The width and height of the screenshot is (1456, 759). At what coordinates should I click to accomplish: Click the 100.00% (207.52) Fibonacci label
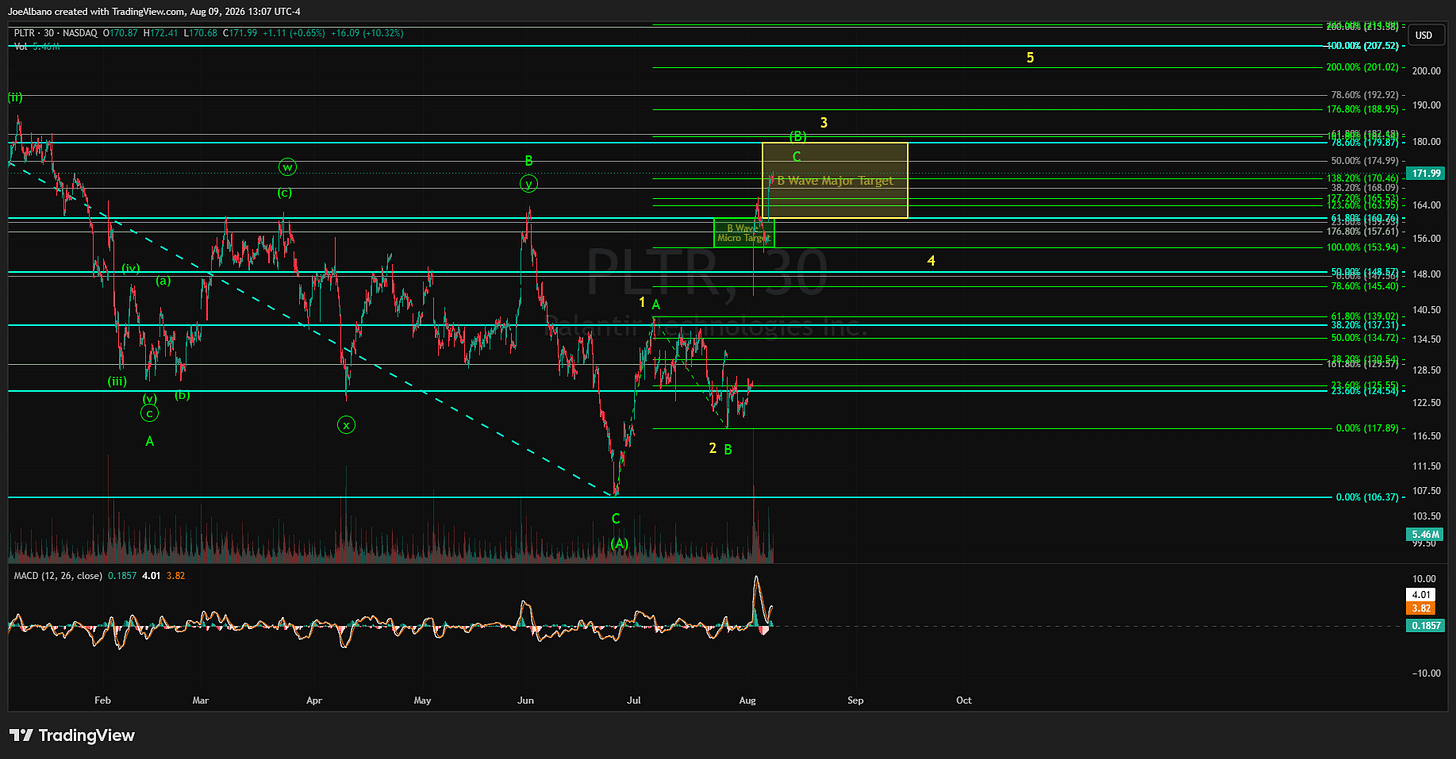point(1360,46)
